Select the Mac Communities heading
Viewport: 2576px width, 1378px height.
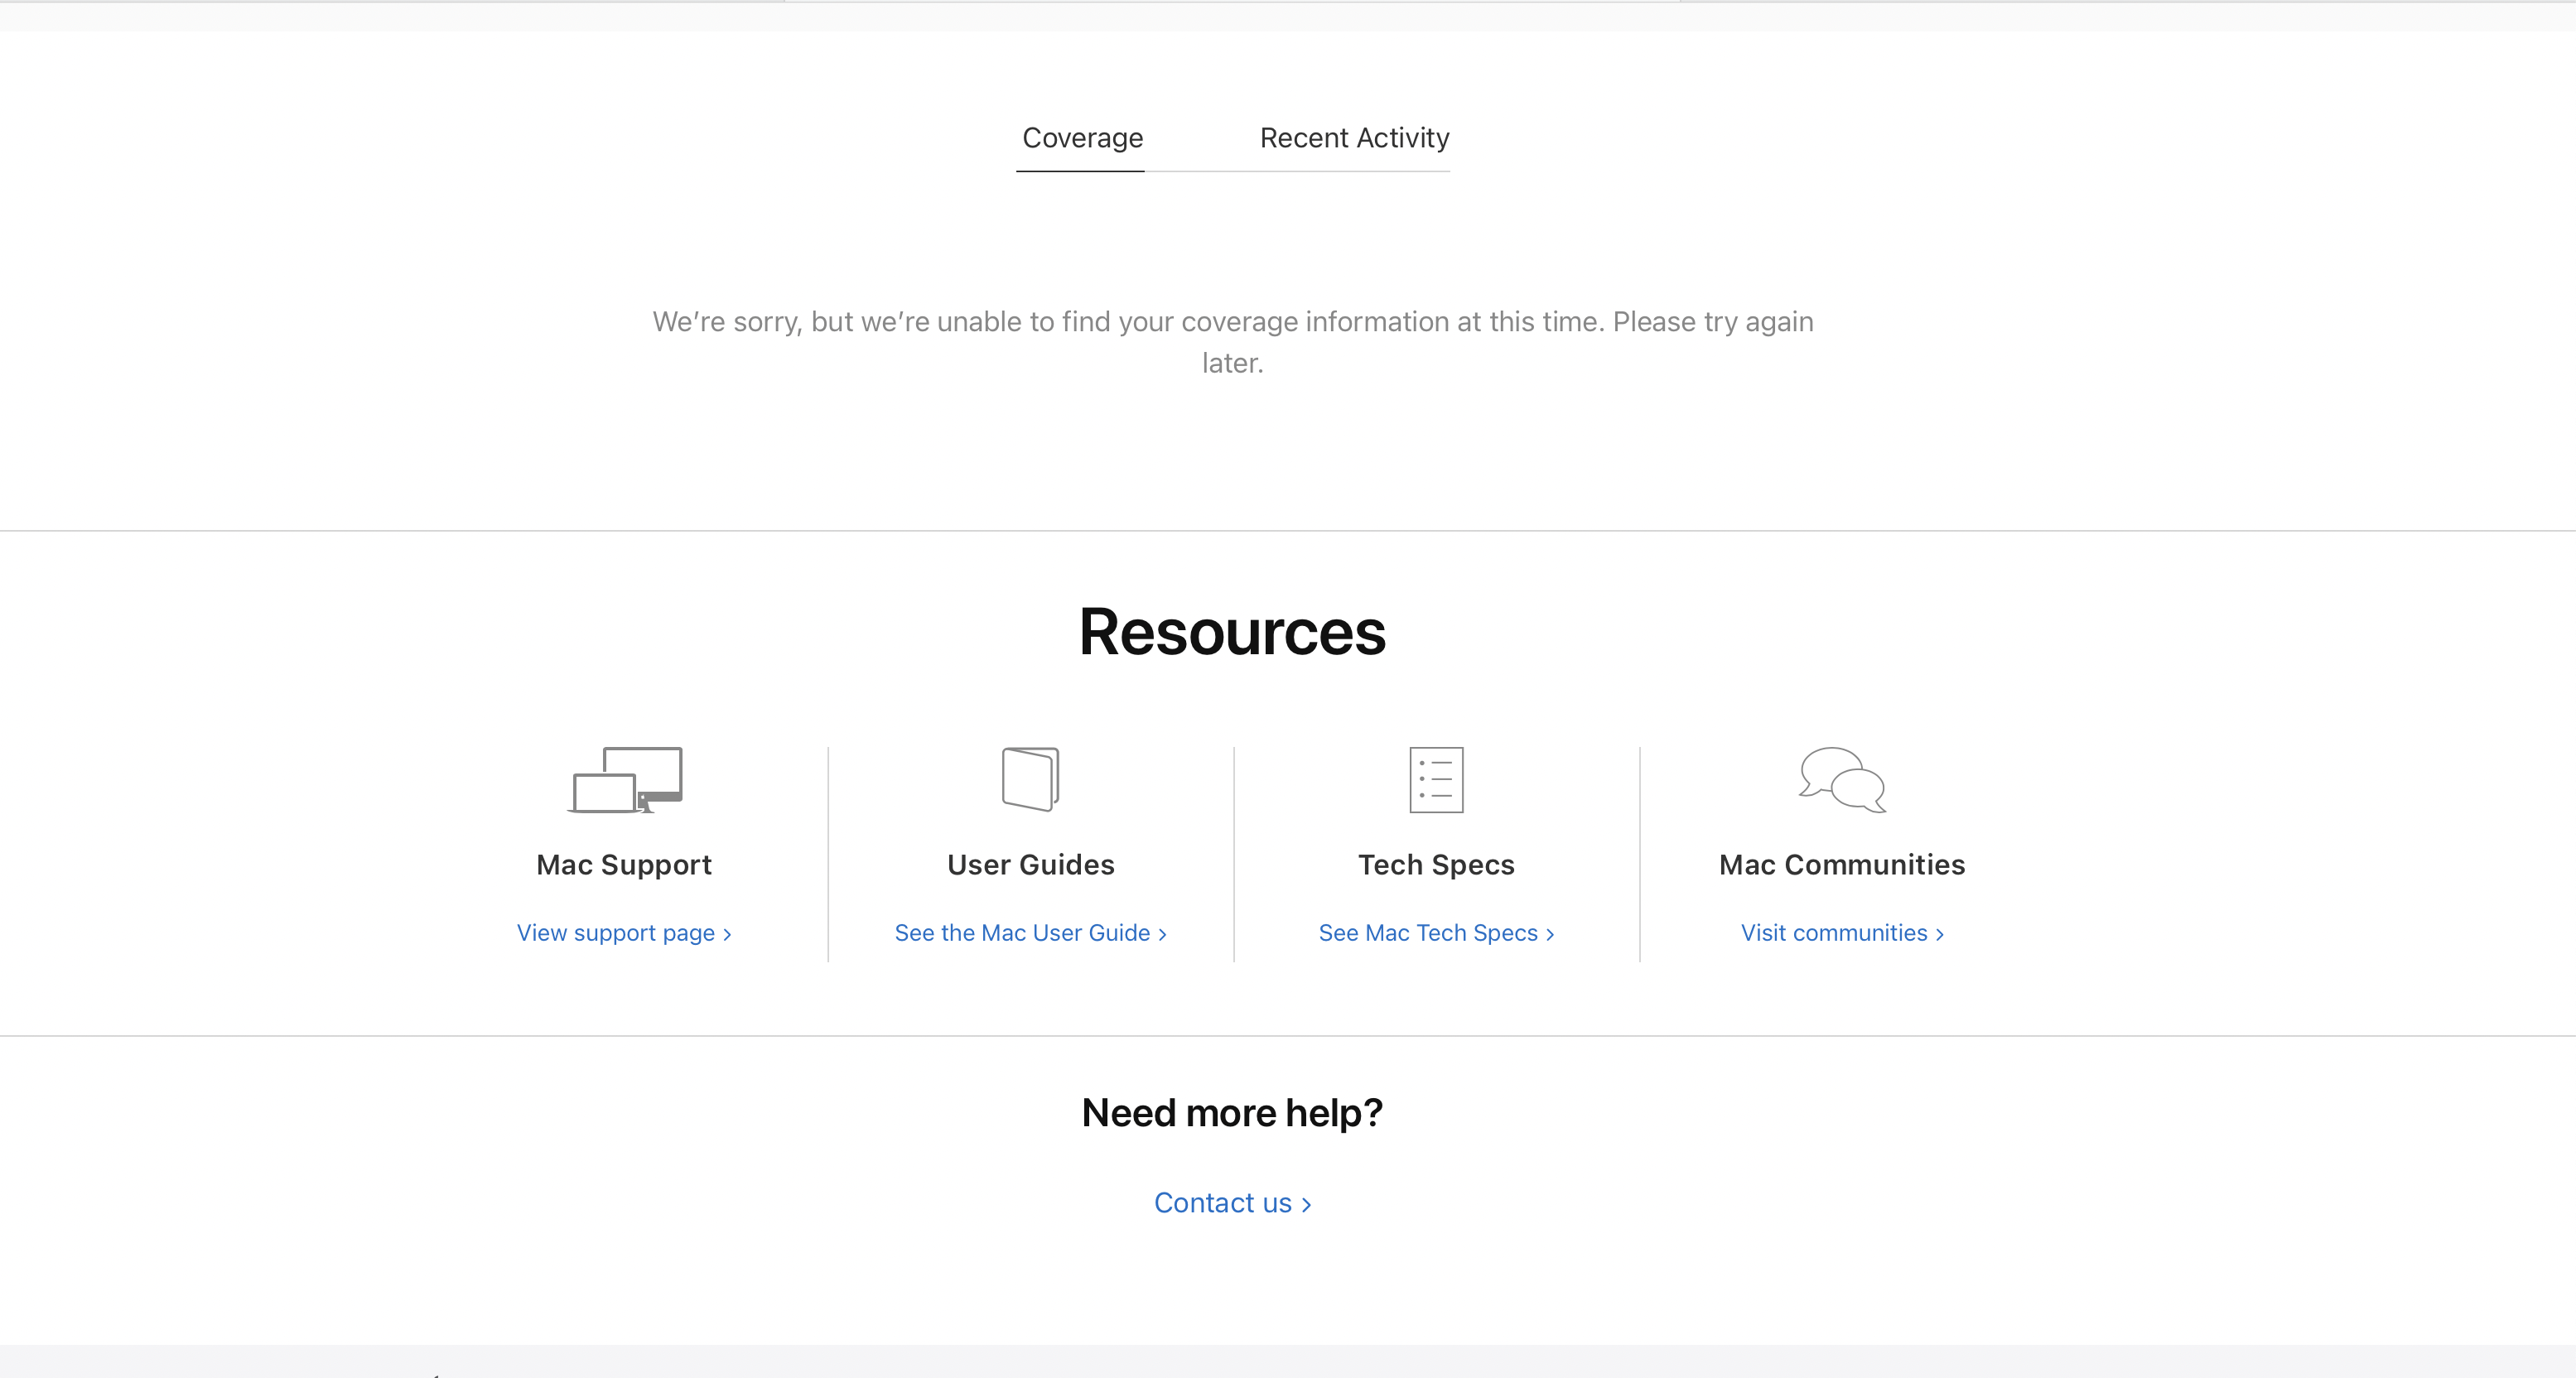click(1842, 865)
